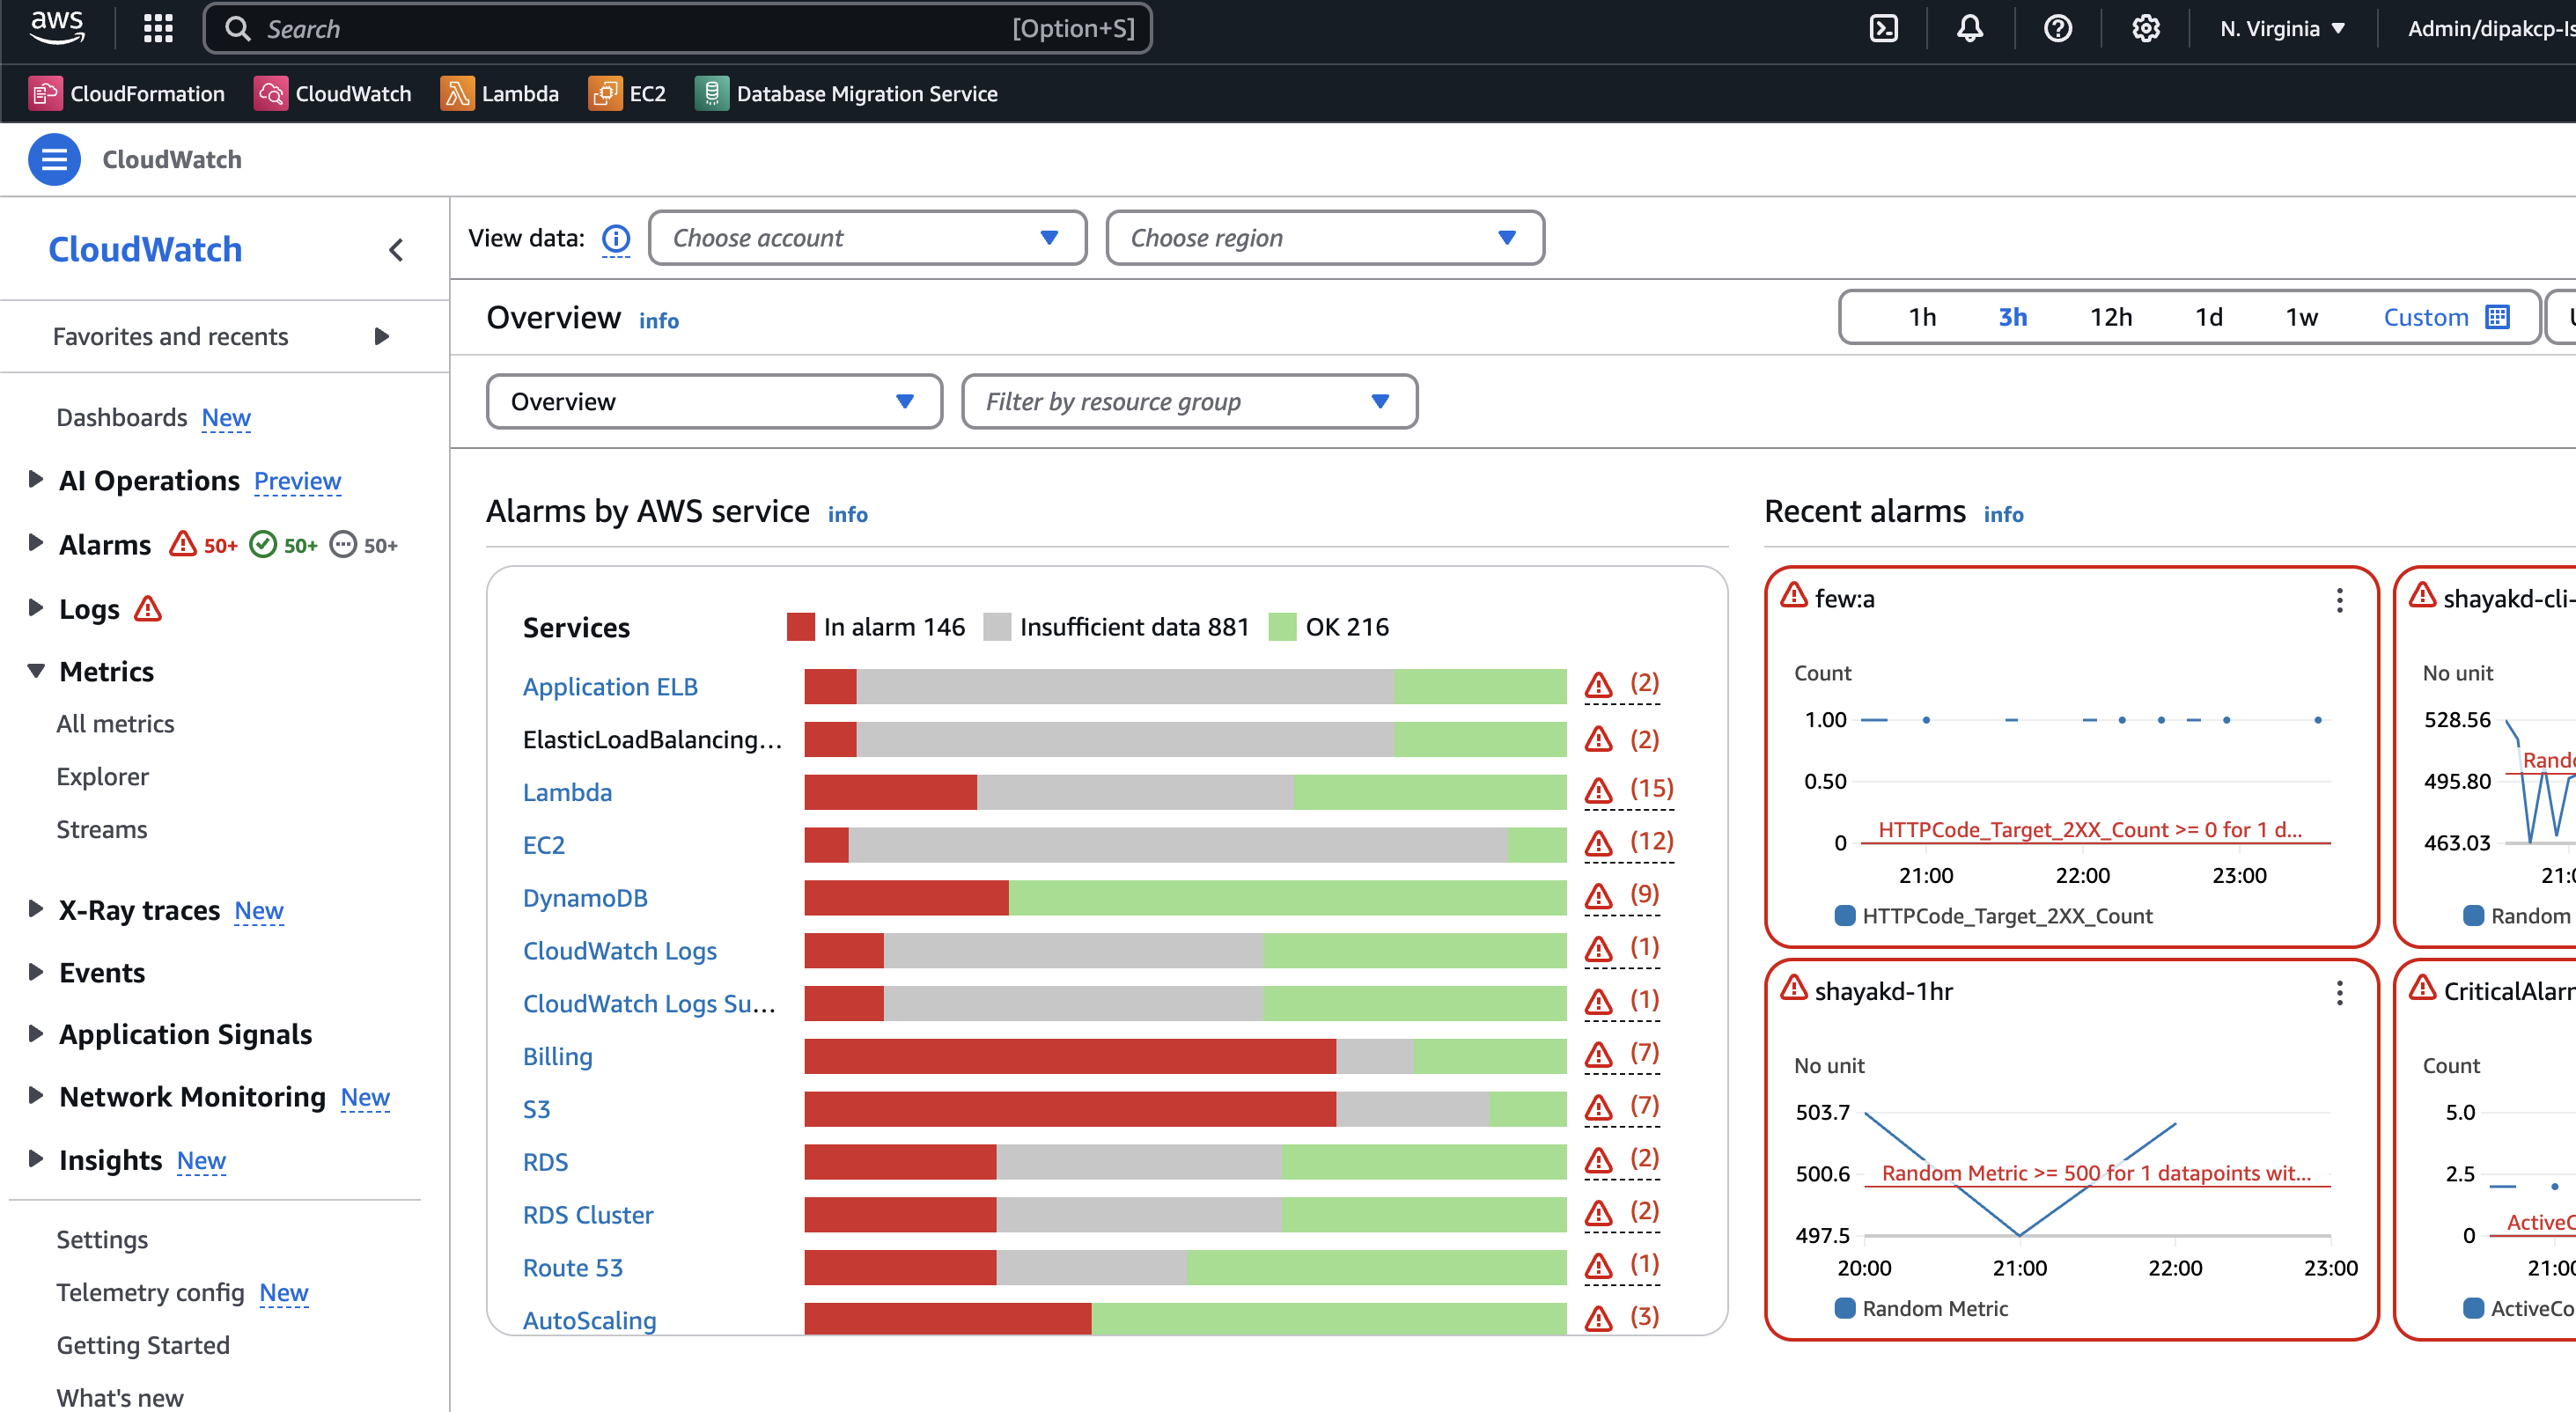Open the AWS services grid menu
Viewport: 2576px width, 1412px height.
click(x=158, y=28)
